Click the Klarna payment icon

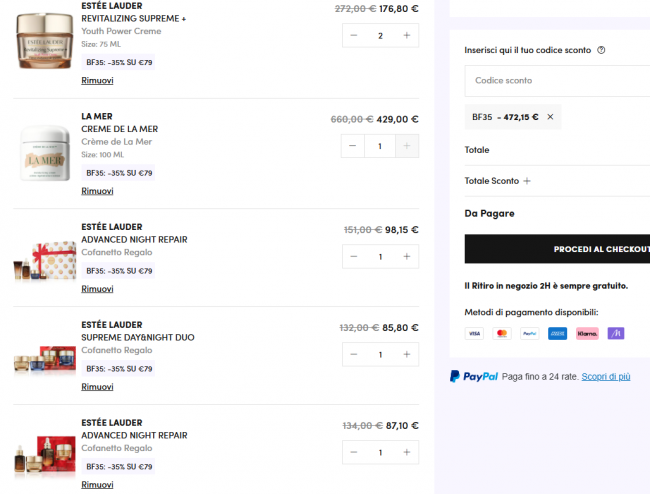[587, 333]
